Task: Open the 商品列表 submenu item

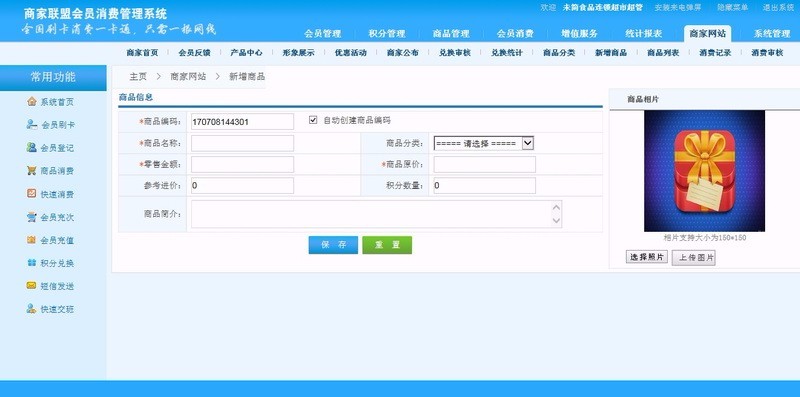Action: [x=663, y=53]
